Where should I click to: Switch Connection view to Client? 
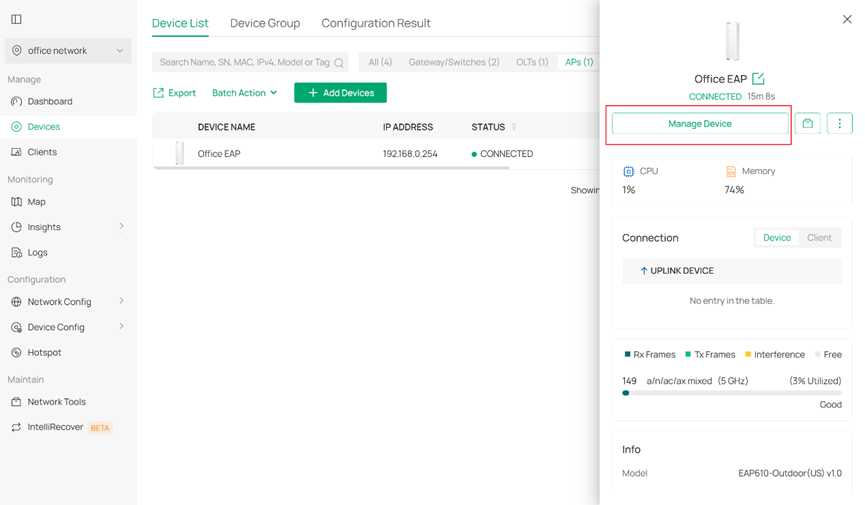point(819,238)
